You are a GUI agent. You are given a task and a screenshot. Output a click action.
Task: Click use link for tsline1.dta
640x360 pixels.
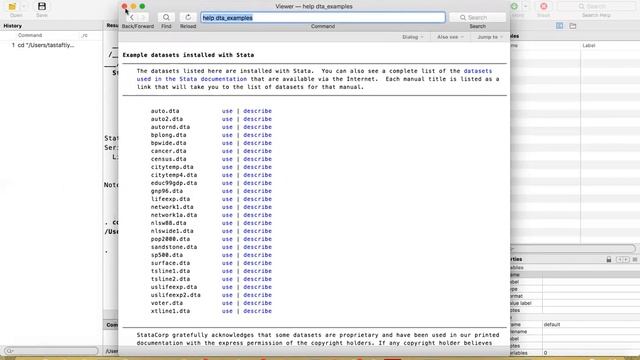coord(227,271)
